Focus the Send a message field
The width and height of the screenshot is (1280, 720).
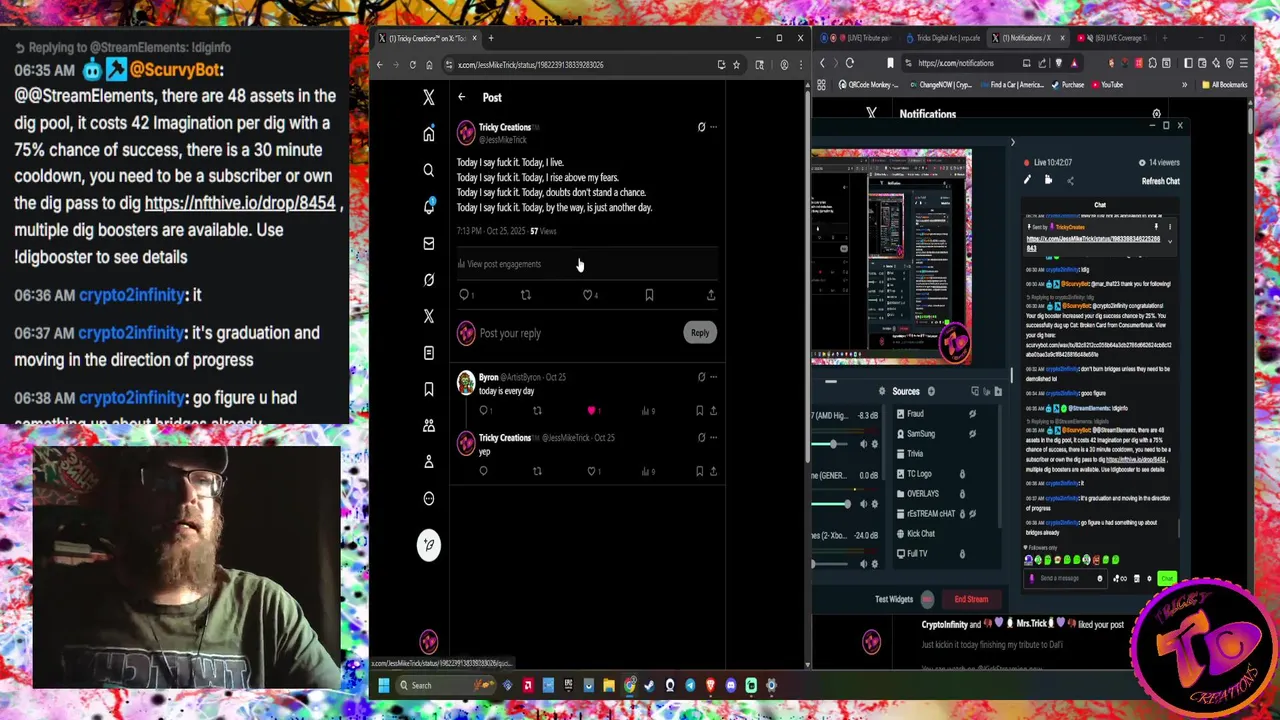[1066, 578]
